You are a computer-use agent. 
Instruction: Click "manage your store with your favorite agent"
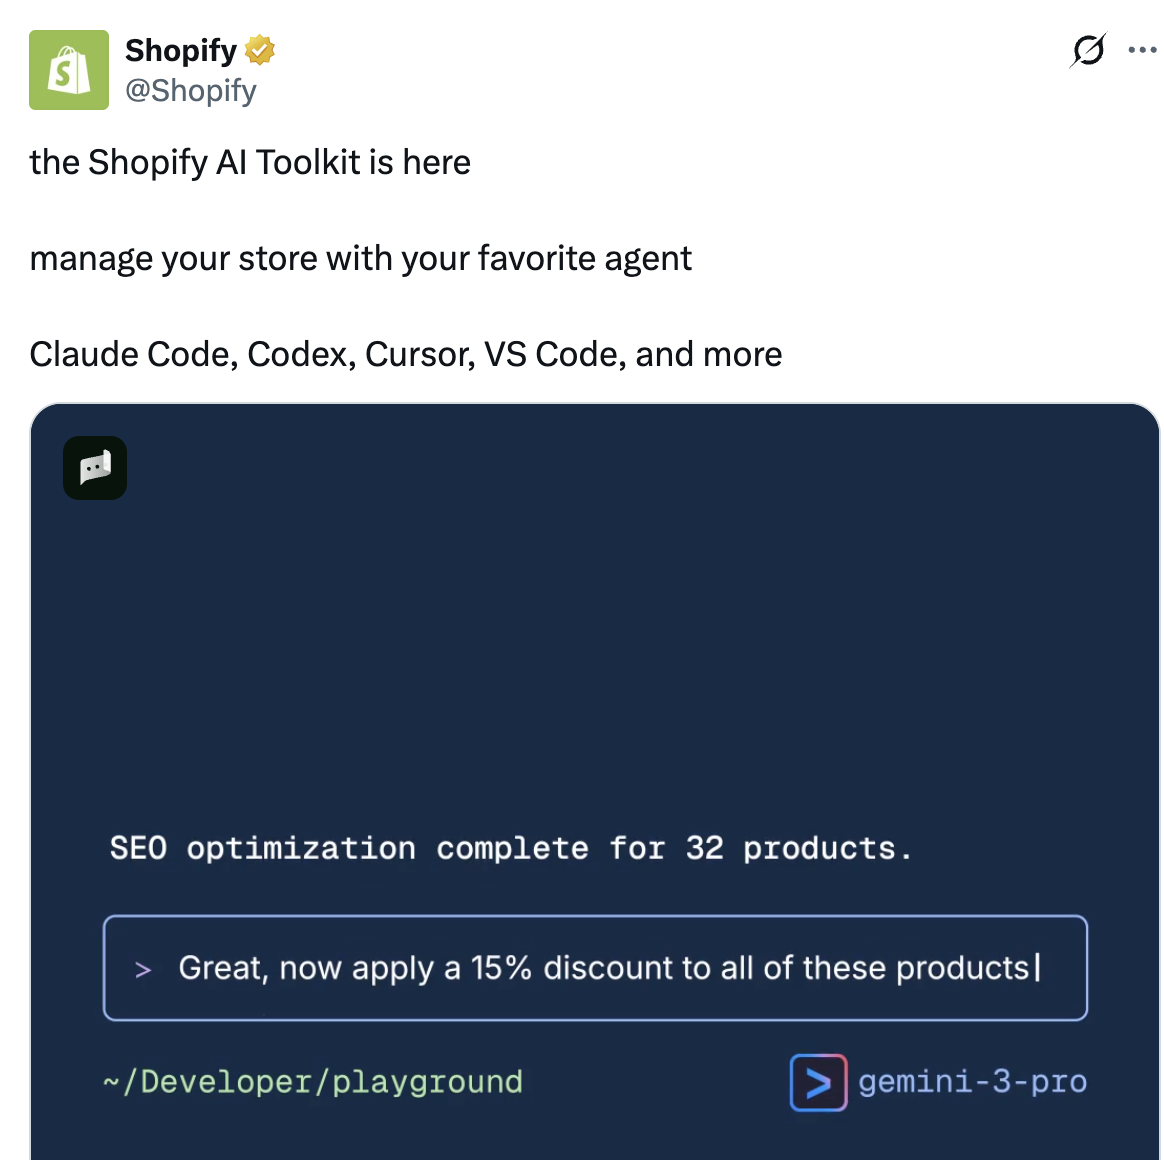click(x=361, y=258)
